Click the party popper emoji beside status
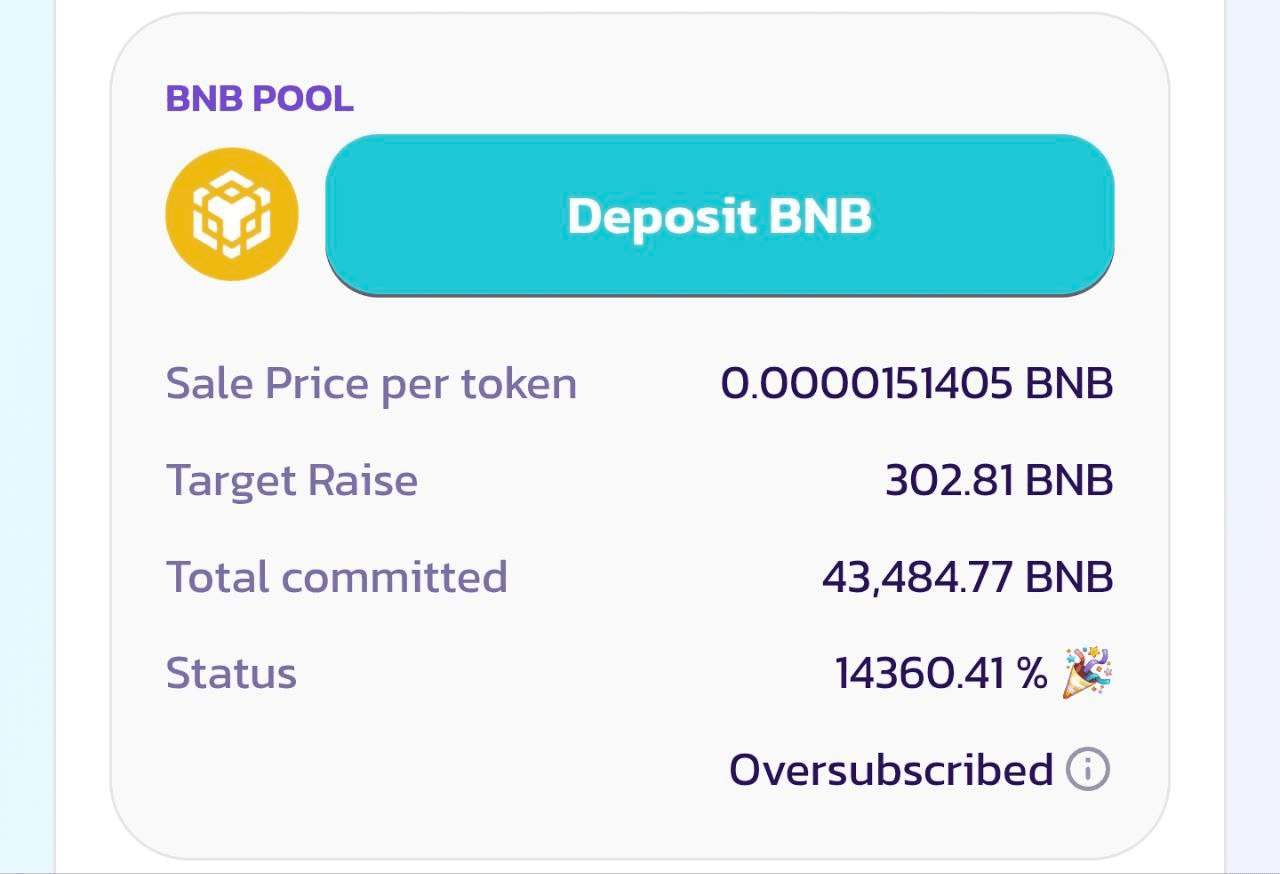Image resolution: width=1280 pixels, height=874 pixels. click(1087, 672)
